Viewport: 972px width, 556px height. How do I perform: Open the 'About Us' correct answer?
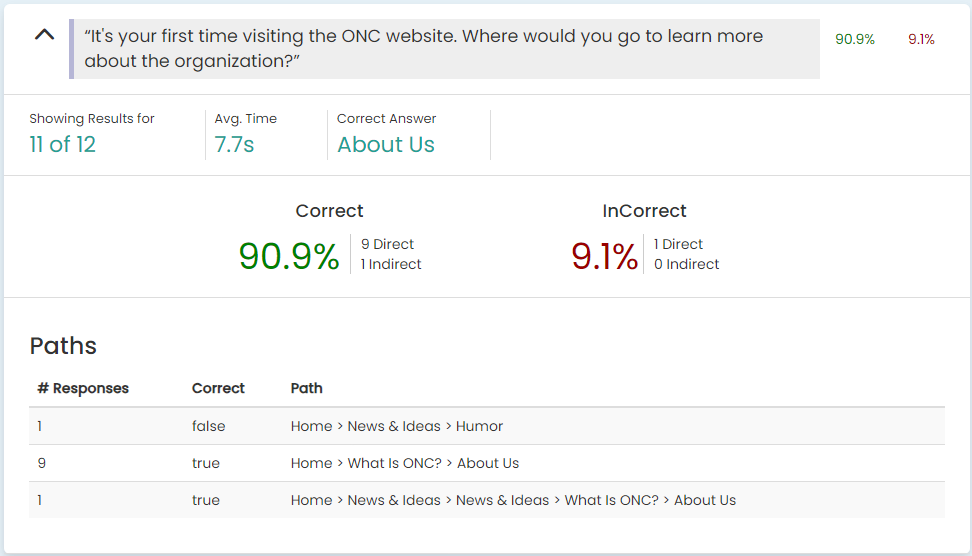click(386, 144)
